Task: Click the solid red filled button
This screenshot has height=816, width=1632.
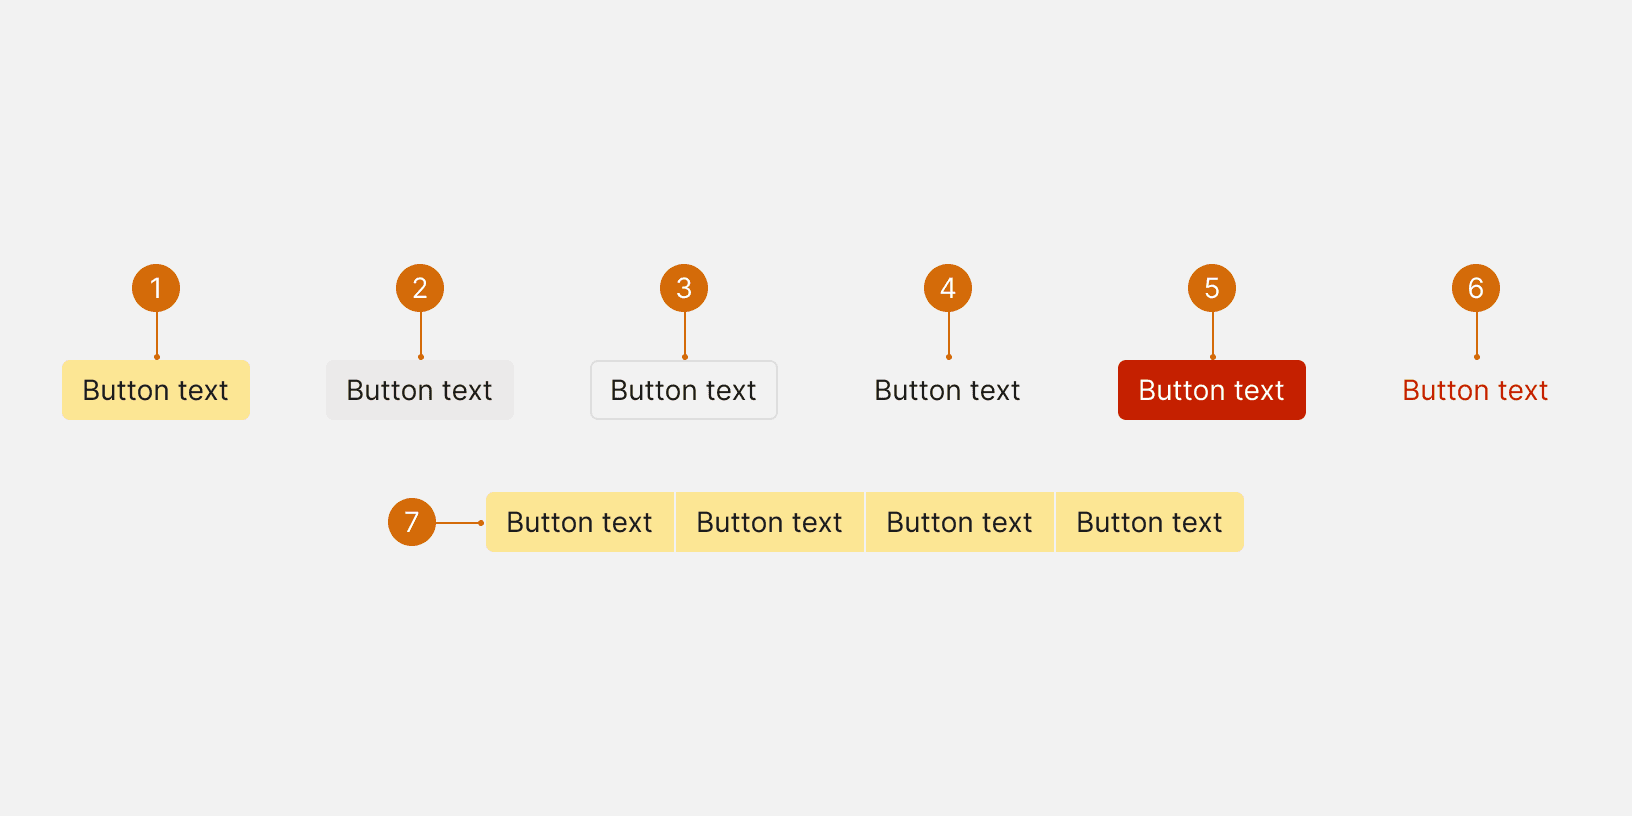Action: 1212,390
